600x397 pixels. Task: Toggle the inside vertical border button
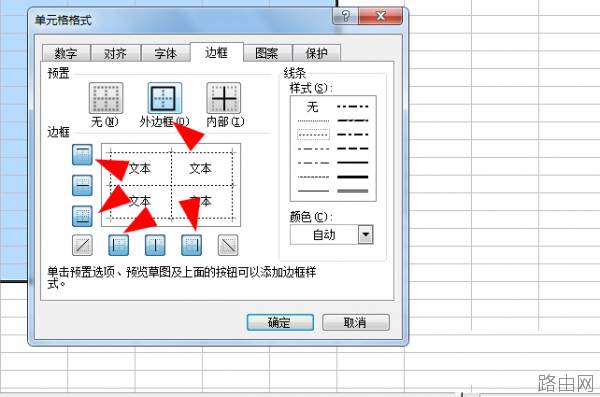click(x=155, y=245)
